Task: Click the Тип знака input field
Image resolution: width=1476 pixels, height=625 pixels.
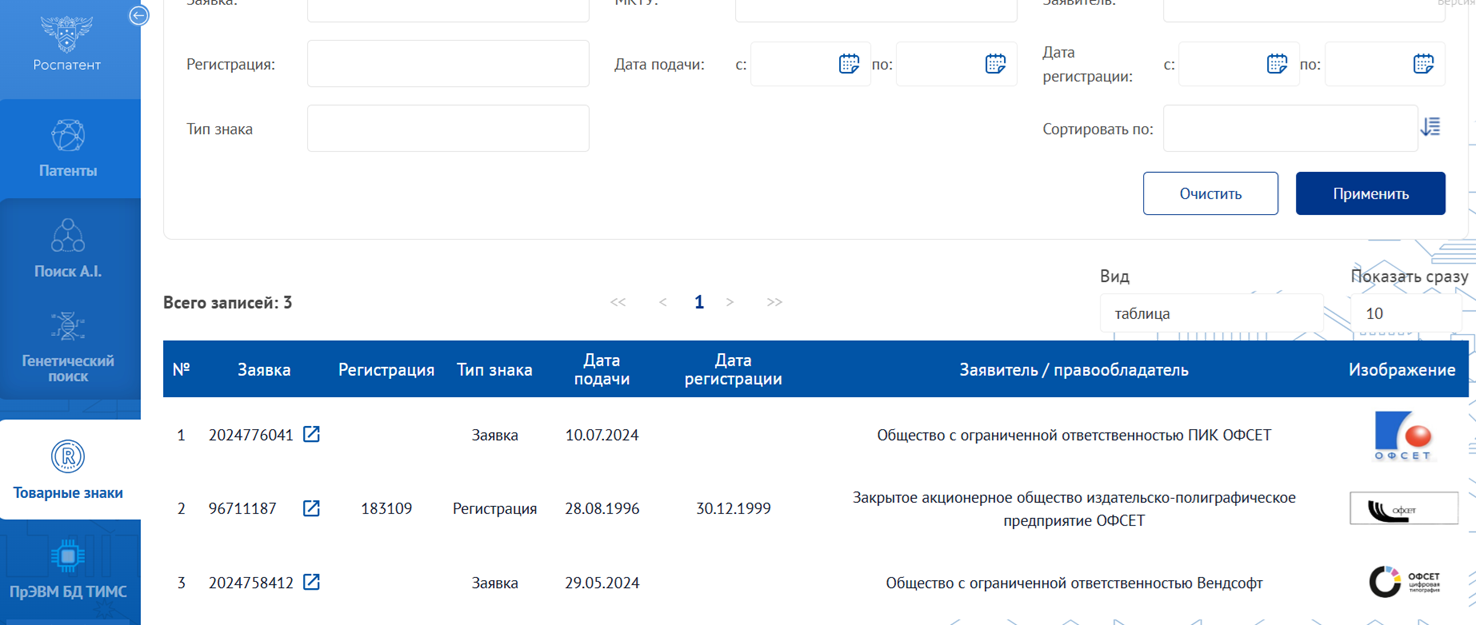Action: coord(448,128)
